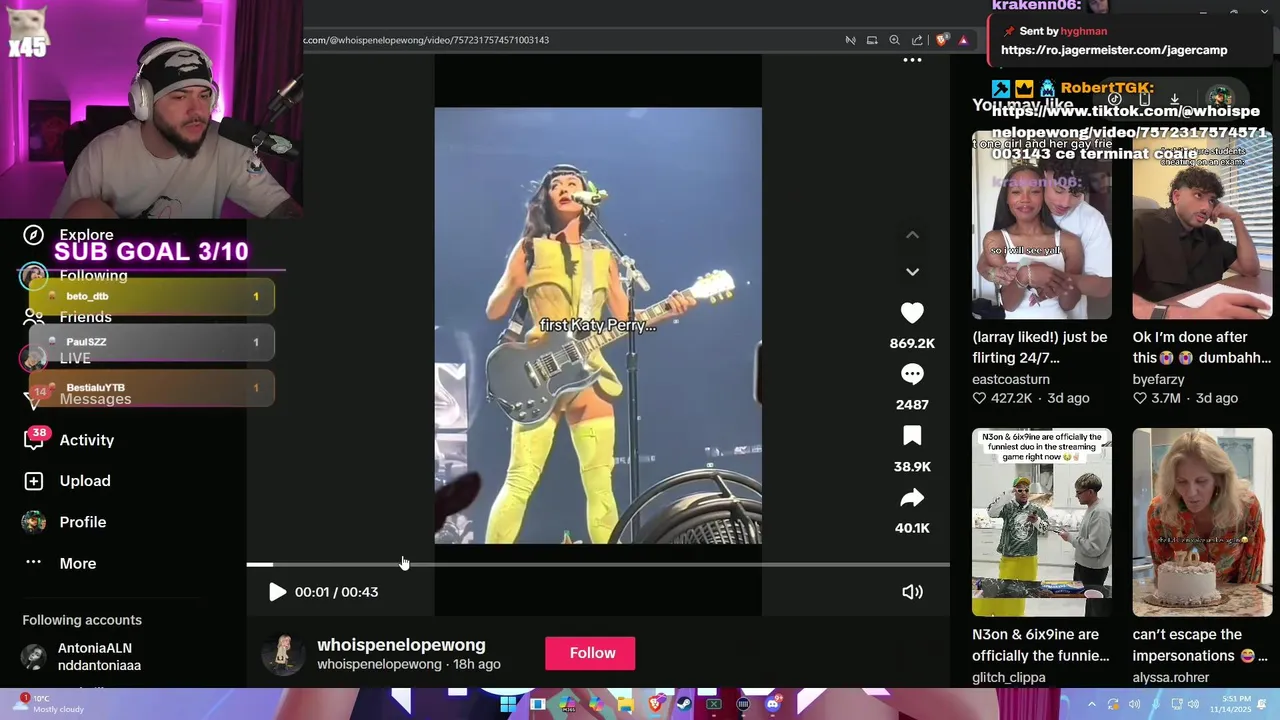Open Discord from the taskbar
Image resolution: width=1280 pixels, height=720 pixels.
772,704
